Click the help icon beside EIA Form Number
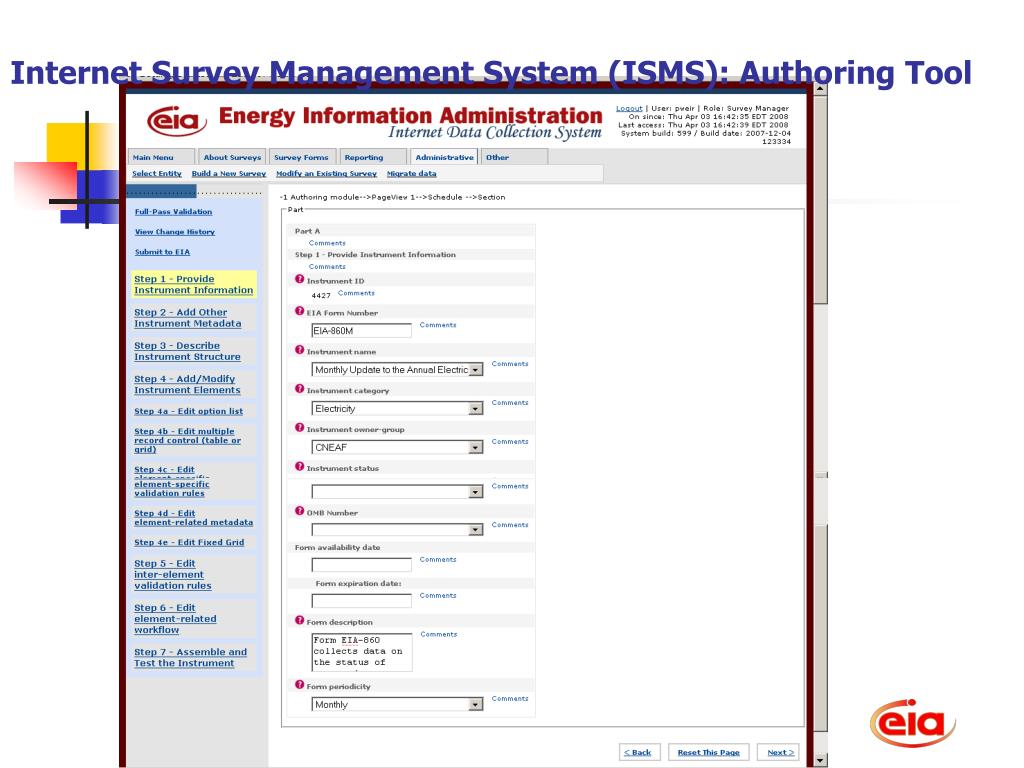The height and width of the screenshot is (768, 1024). [x=300, y=311]
